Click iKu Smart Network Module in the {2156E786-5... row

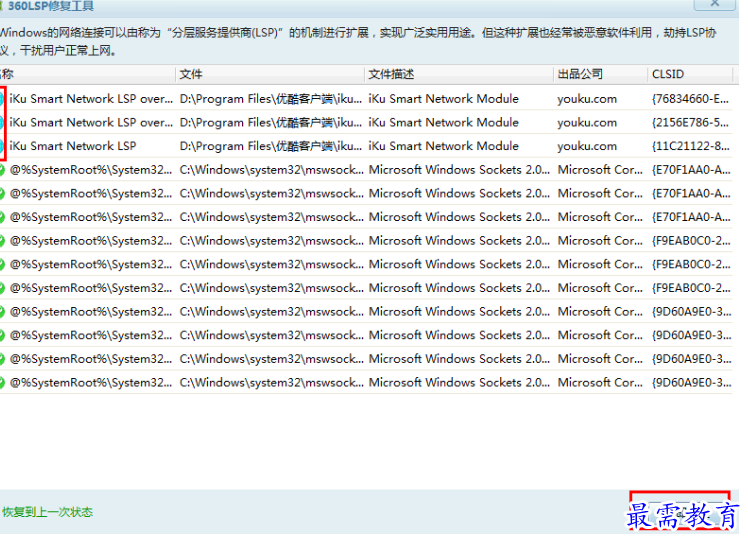point(443,123)
